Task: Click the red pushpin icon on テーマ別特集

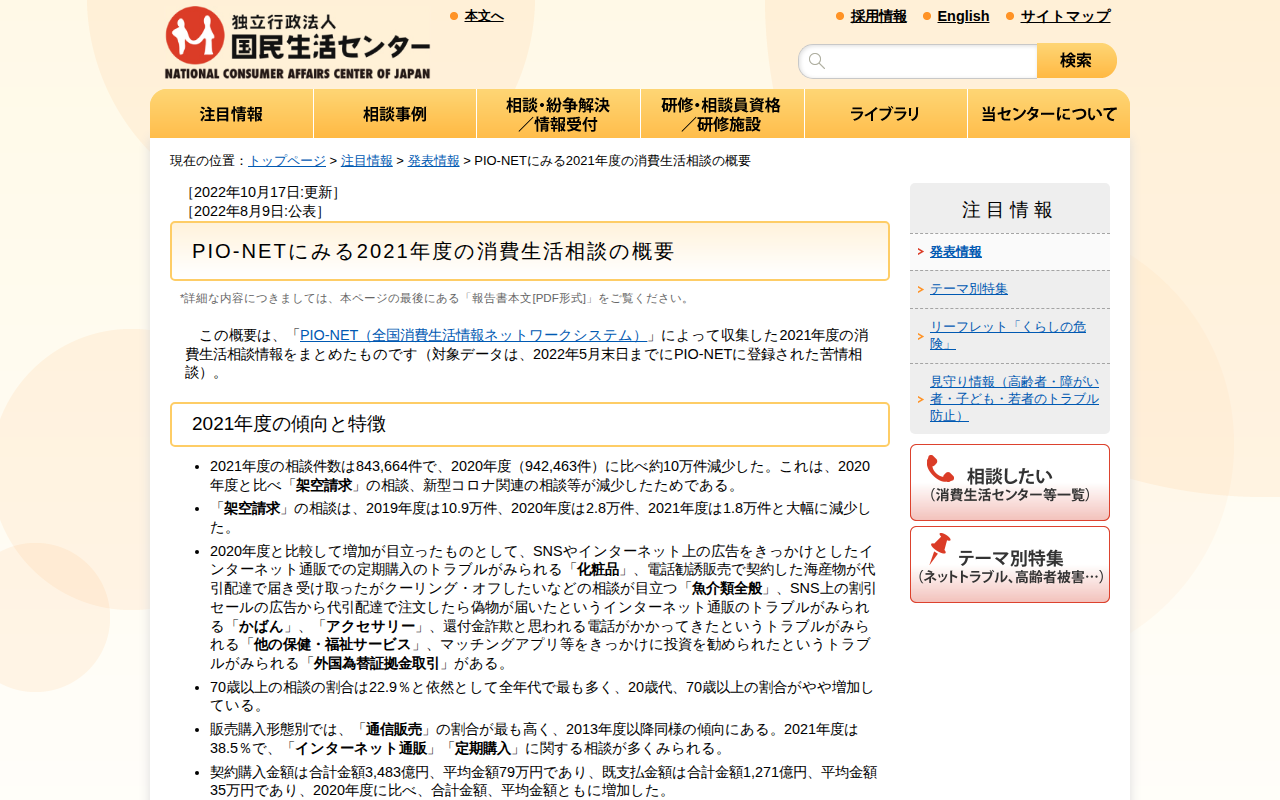Action: pyautogui.click(x=939, y=548)
